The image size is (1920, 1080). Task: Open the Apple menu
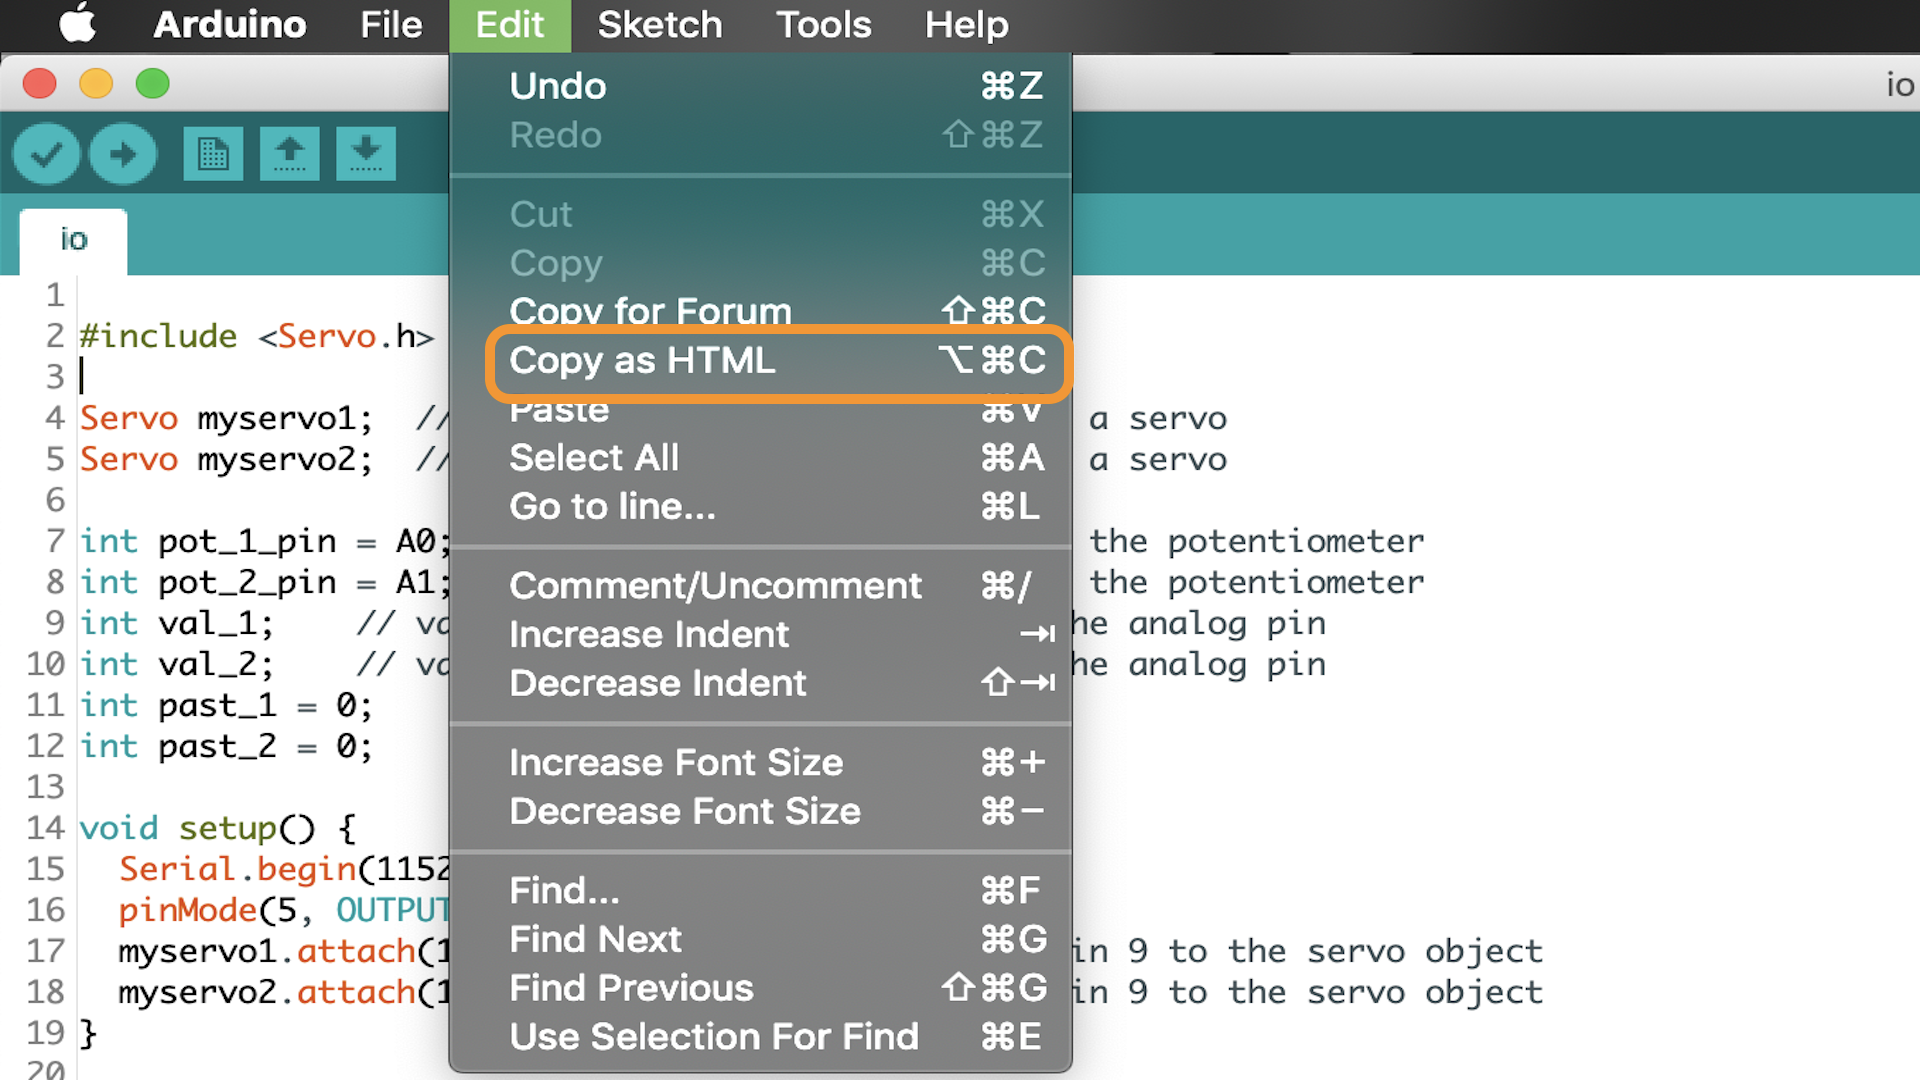77,25
